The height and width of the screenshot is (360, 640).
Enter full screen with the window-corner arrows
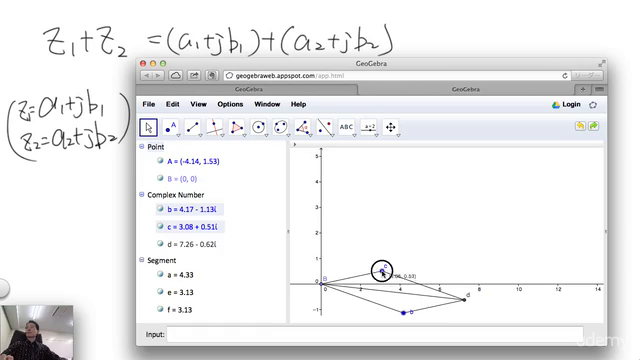coord(601,64)
